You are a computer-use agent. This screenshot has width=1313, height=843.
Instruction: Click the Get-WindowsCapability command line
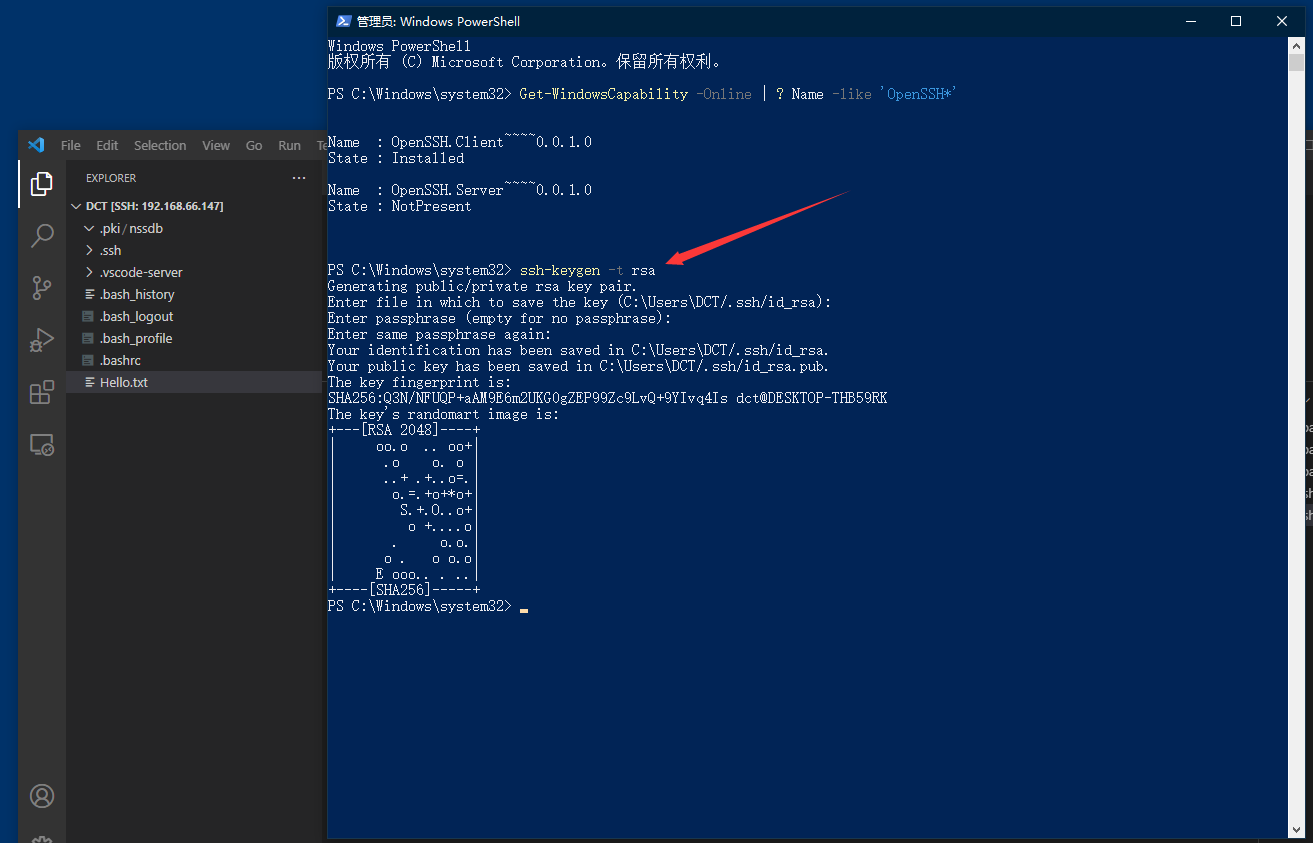click(643, 94)
